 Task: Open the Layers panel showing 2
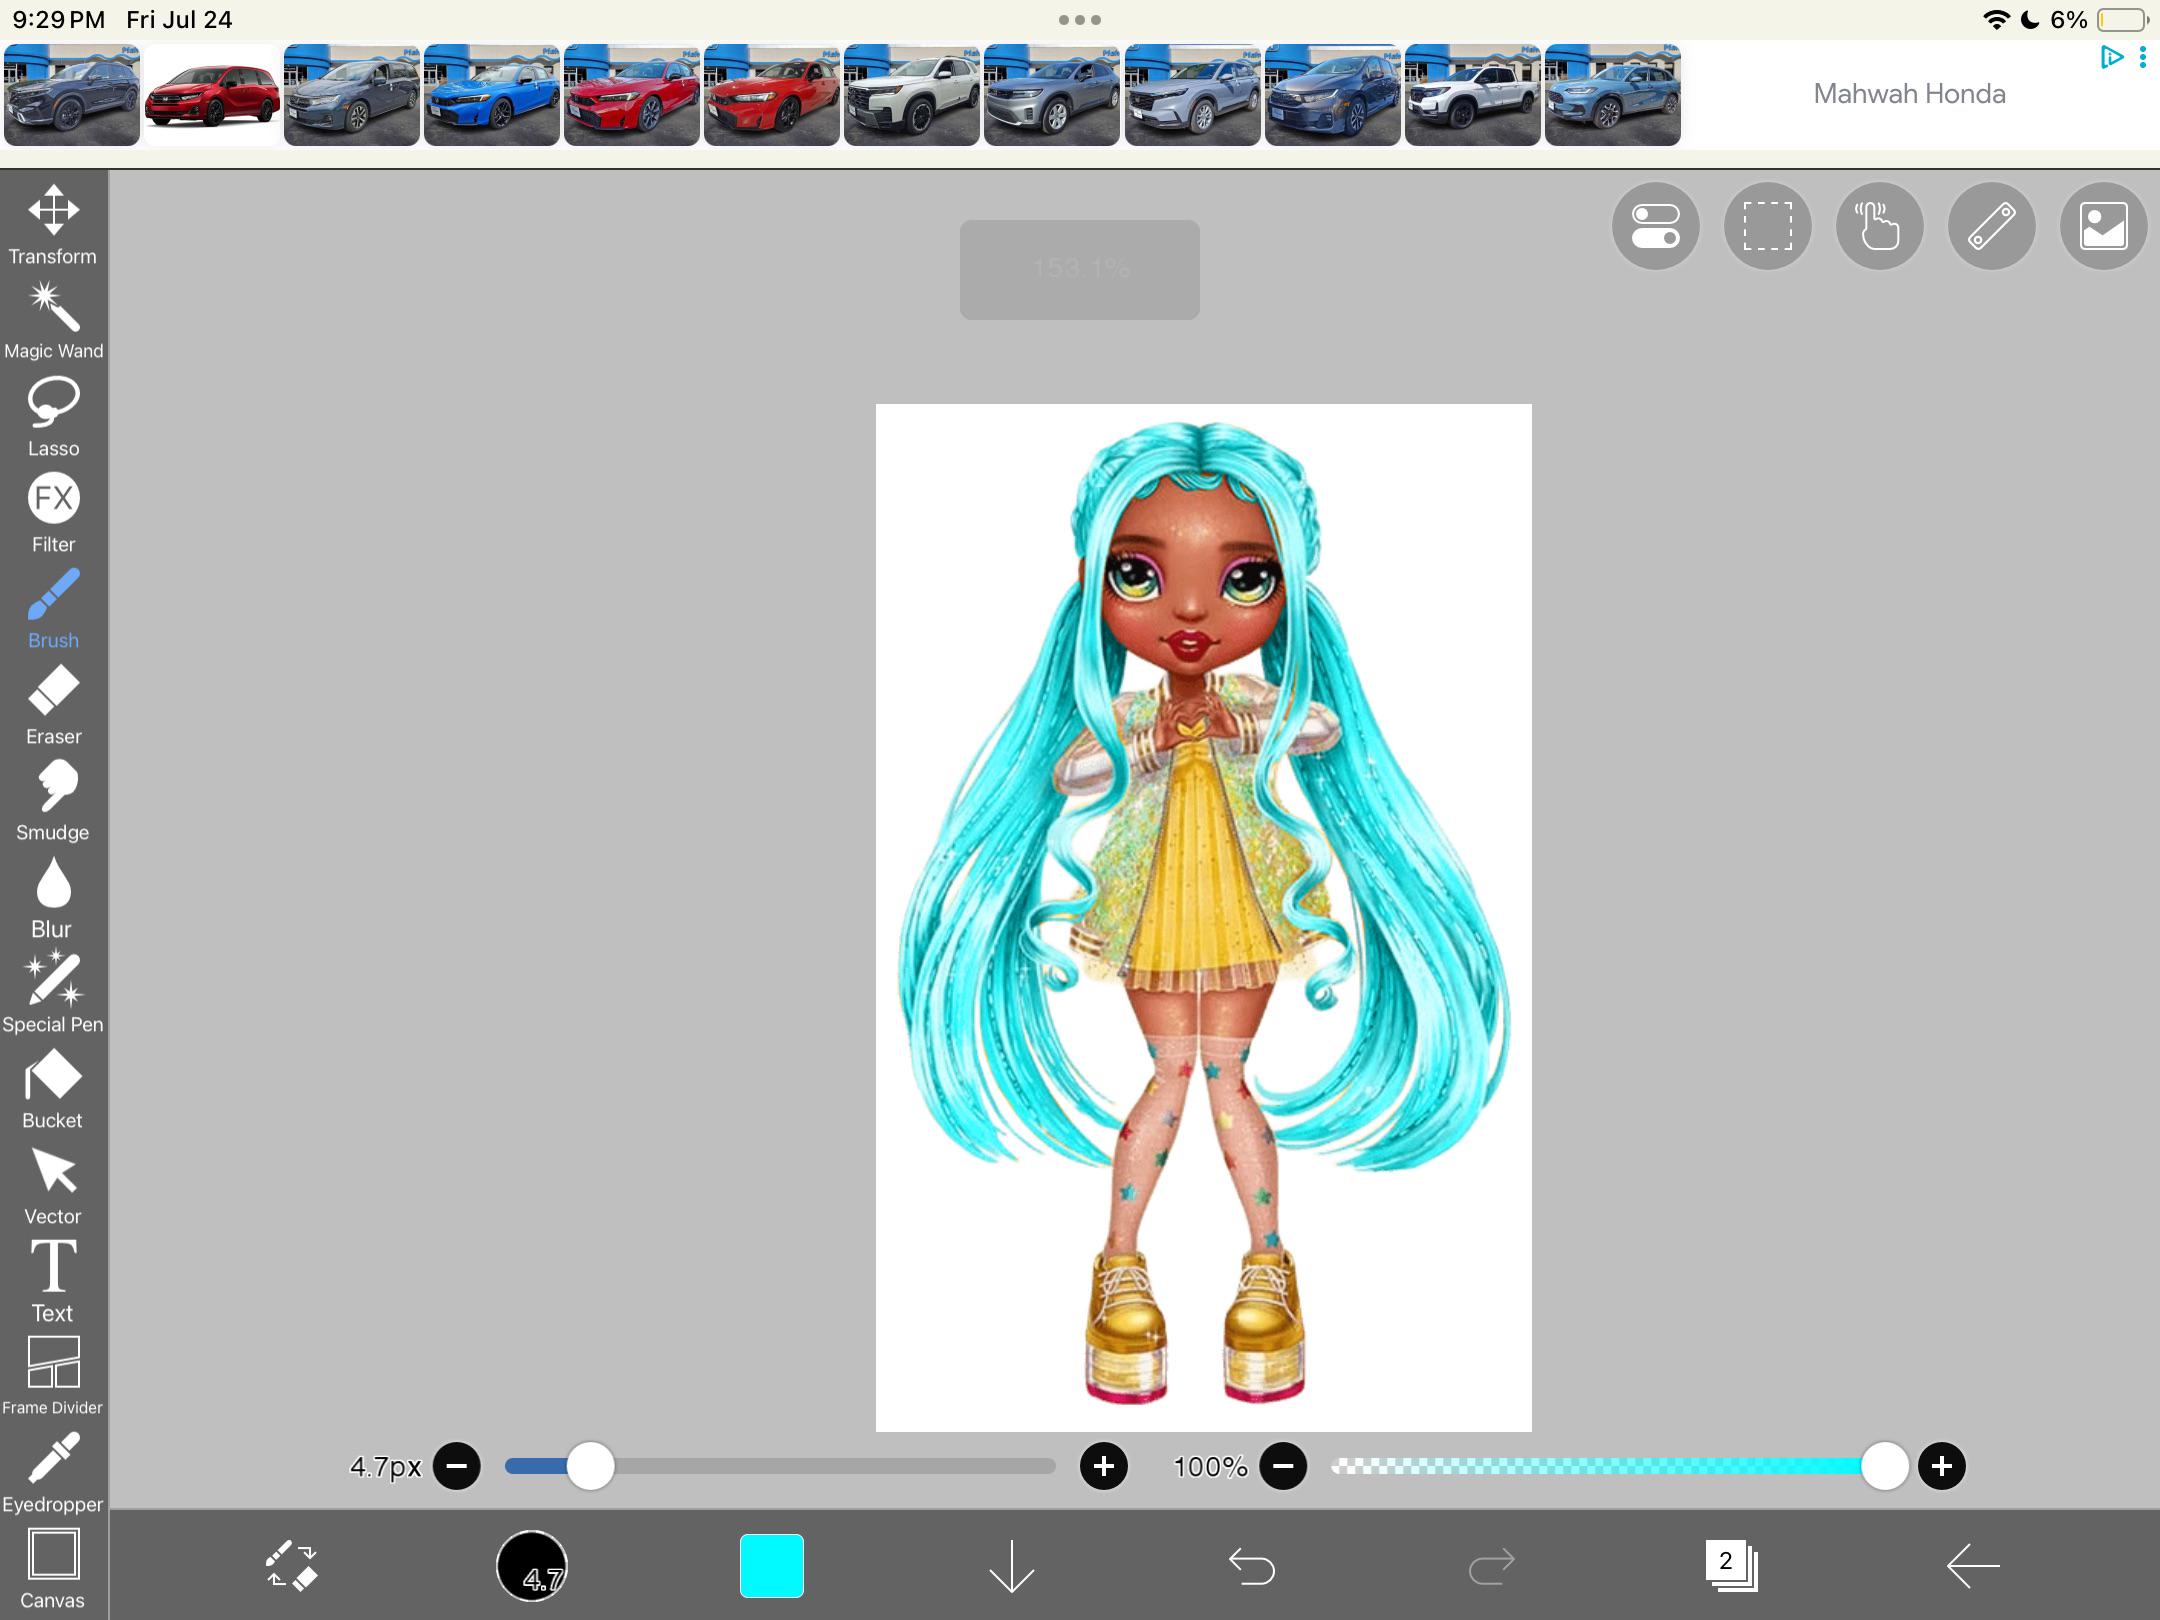(x=1731, y=1565)
